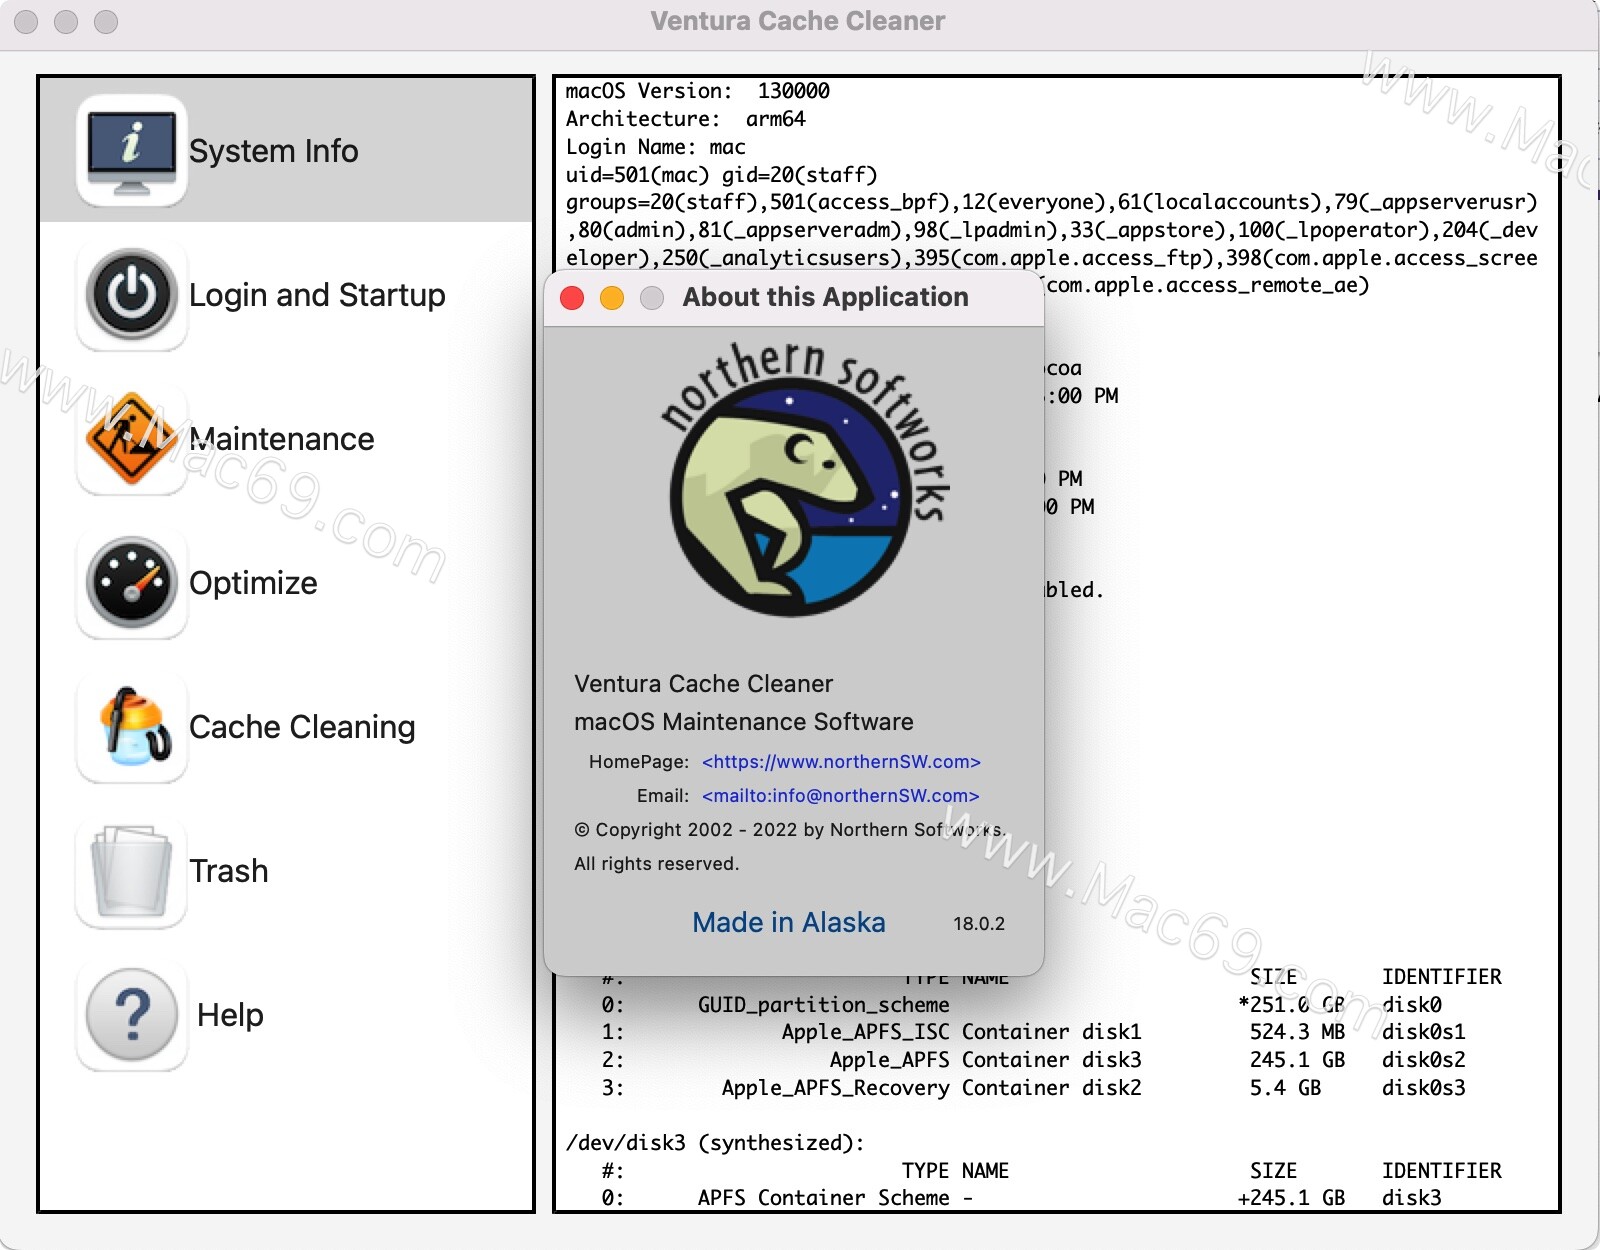Click the disk0s2 identifier
This screenshot has height=1250, width=1600.
[1424, 1060]
